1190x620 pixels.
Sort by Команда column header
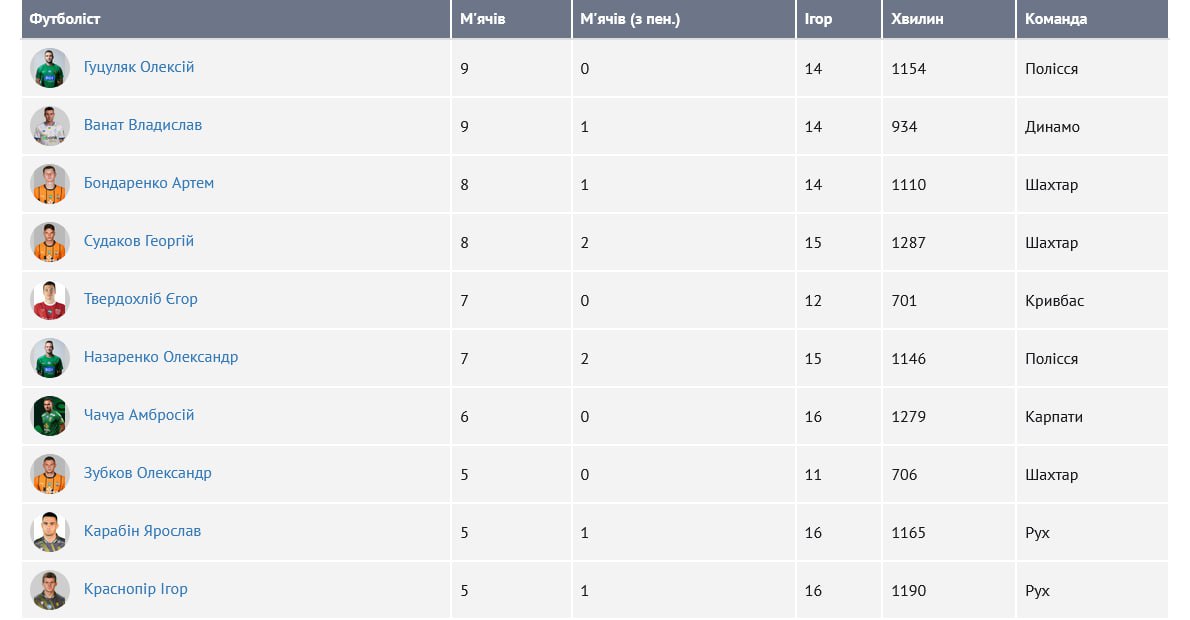click(1056, 19)
